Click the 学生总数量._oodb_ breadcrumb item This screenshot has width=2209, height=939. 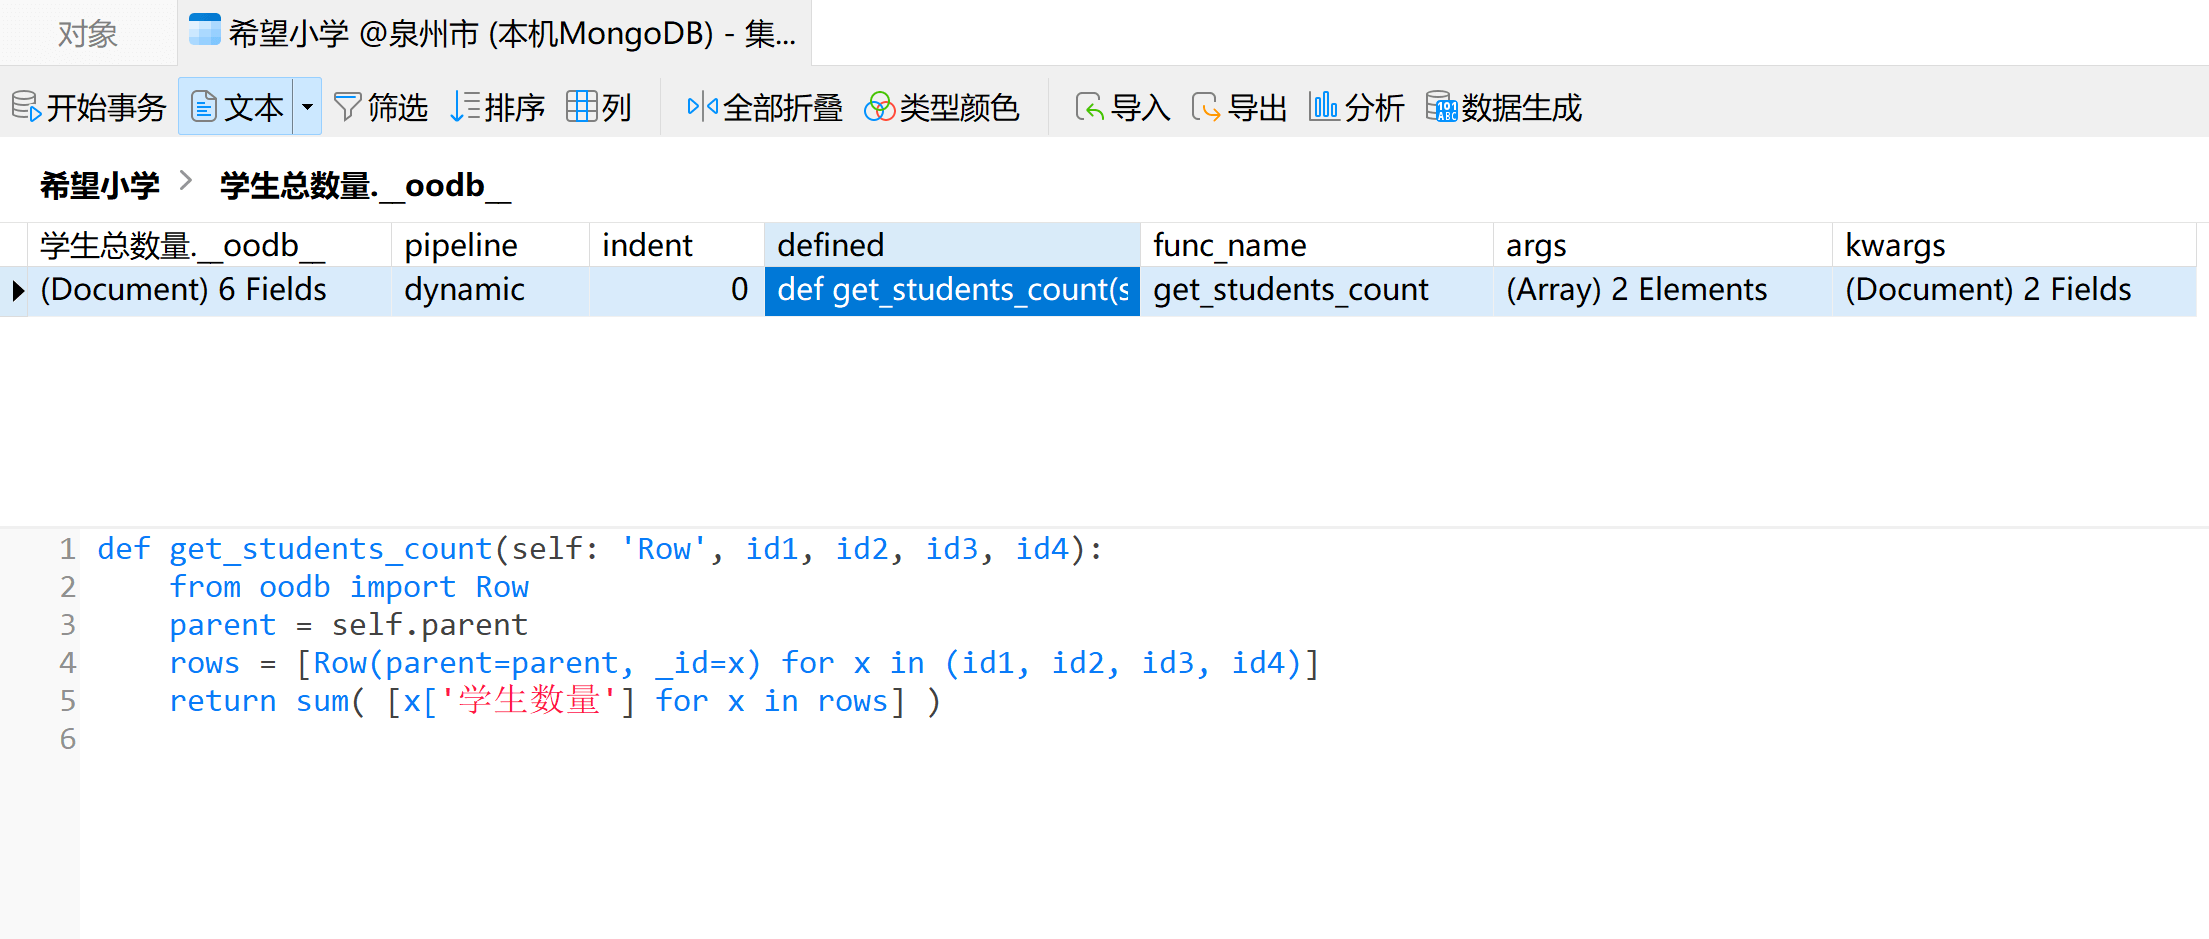click(x=365, y=186)
